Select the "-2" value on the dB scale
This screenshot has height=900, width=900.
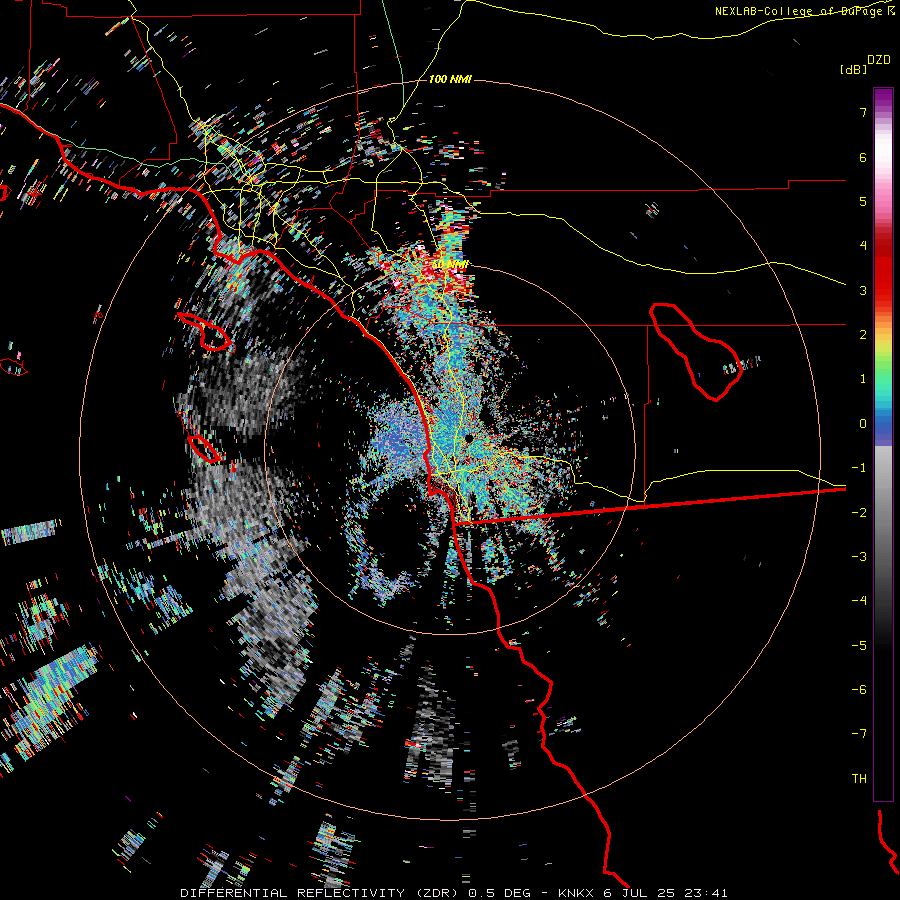(x=859, y=513)
